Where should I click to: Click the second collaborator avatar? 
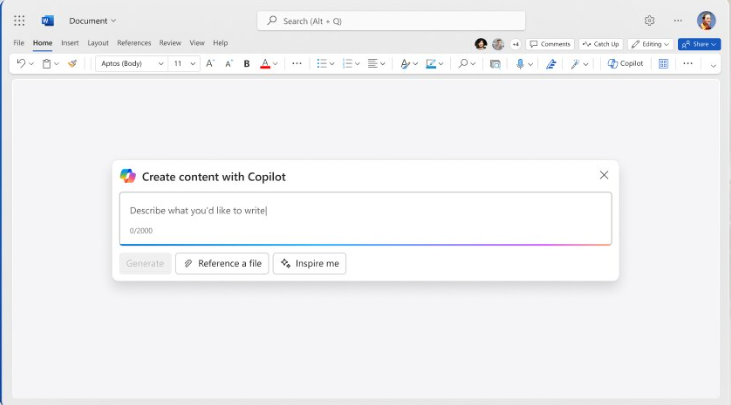tap(498, 44)
